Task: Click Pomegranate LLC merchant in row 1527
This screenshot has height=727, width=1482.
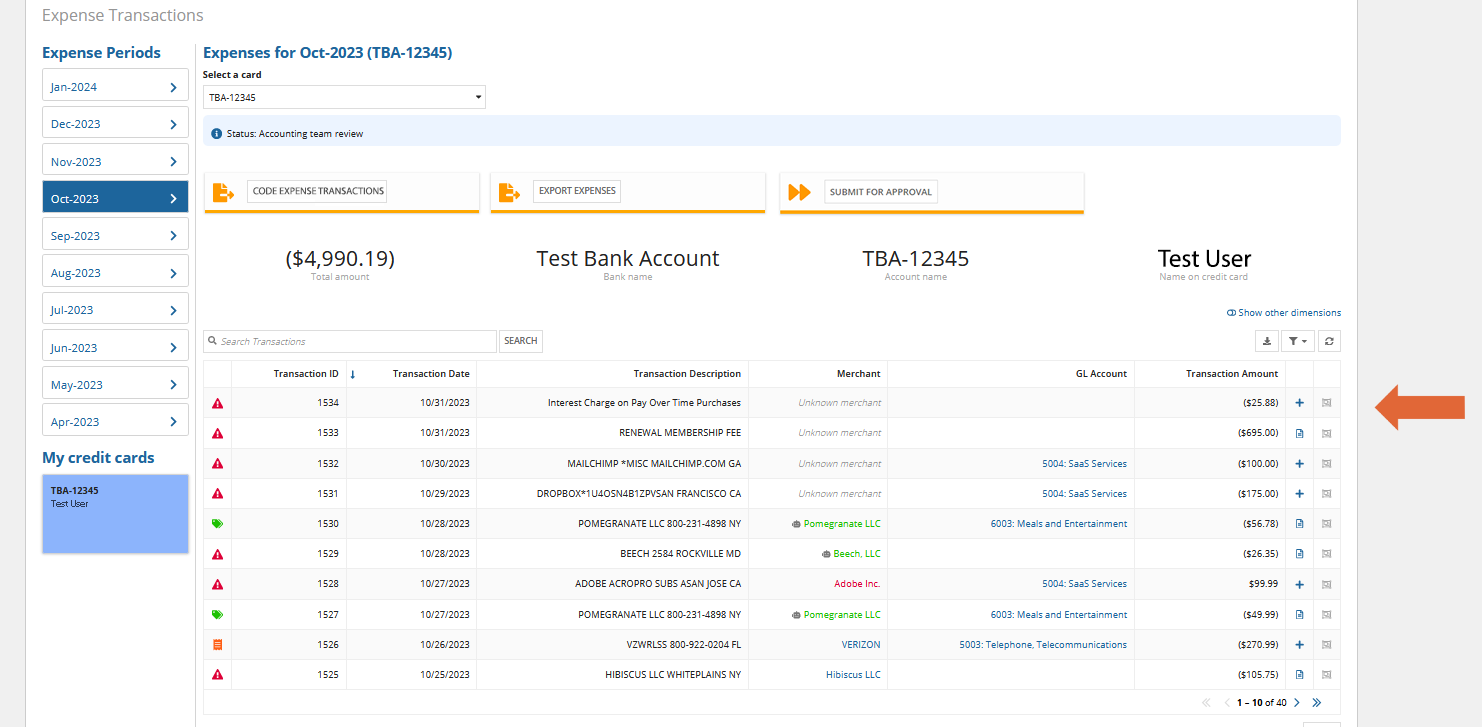Action: (842, 615)
